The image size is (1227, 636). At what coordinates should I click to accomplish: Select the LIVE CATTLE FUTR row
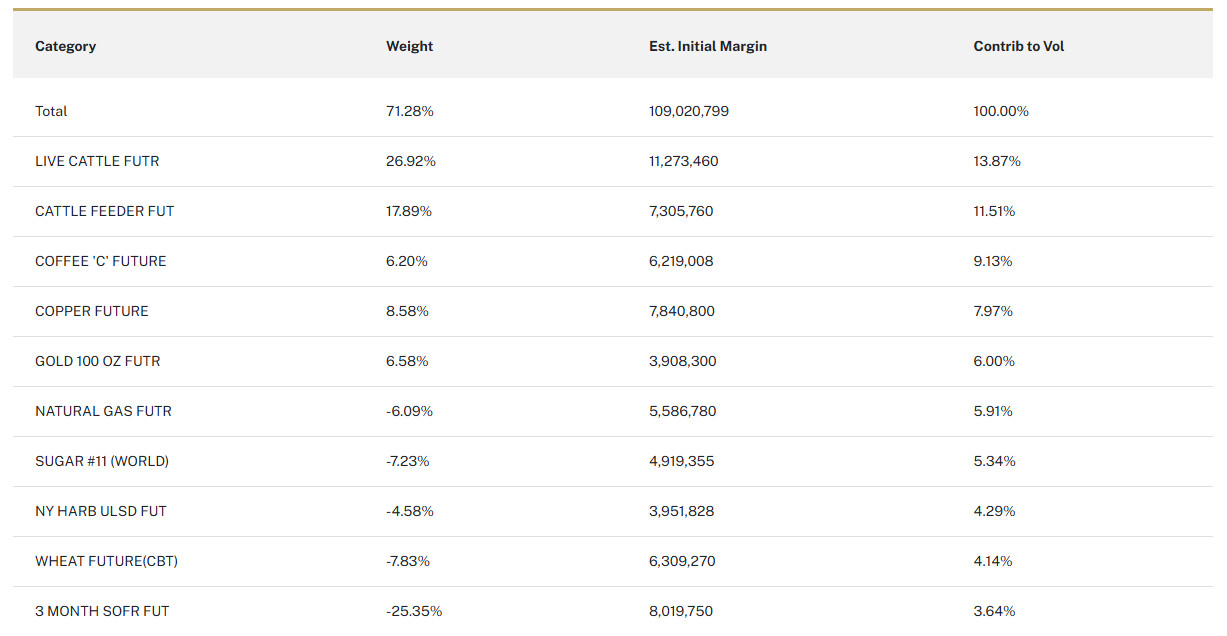click(97, 161)
